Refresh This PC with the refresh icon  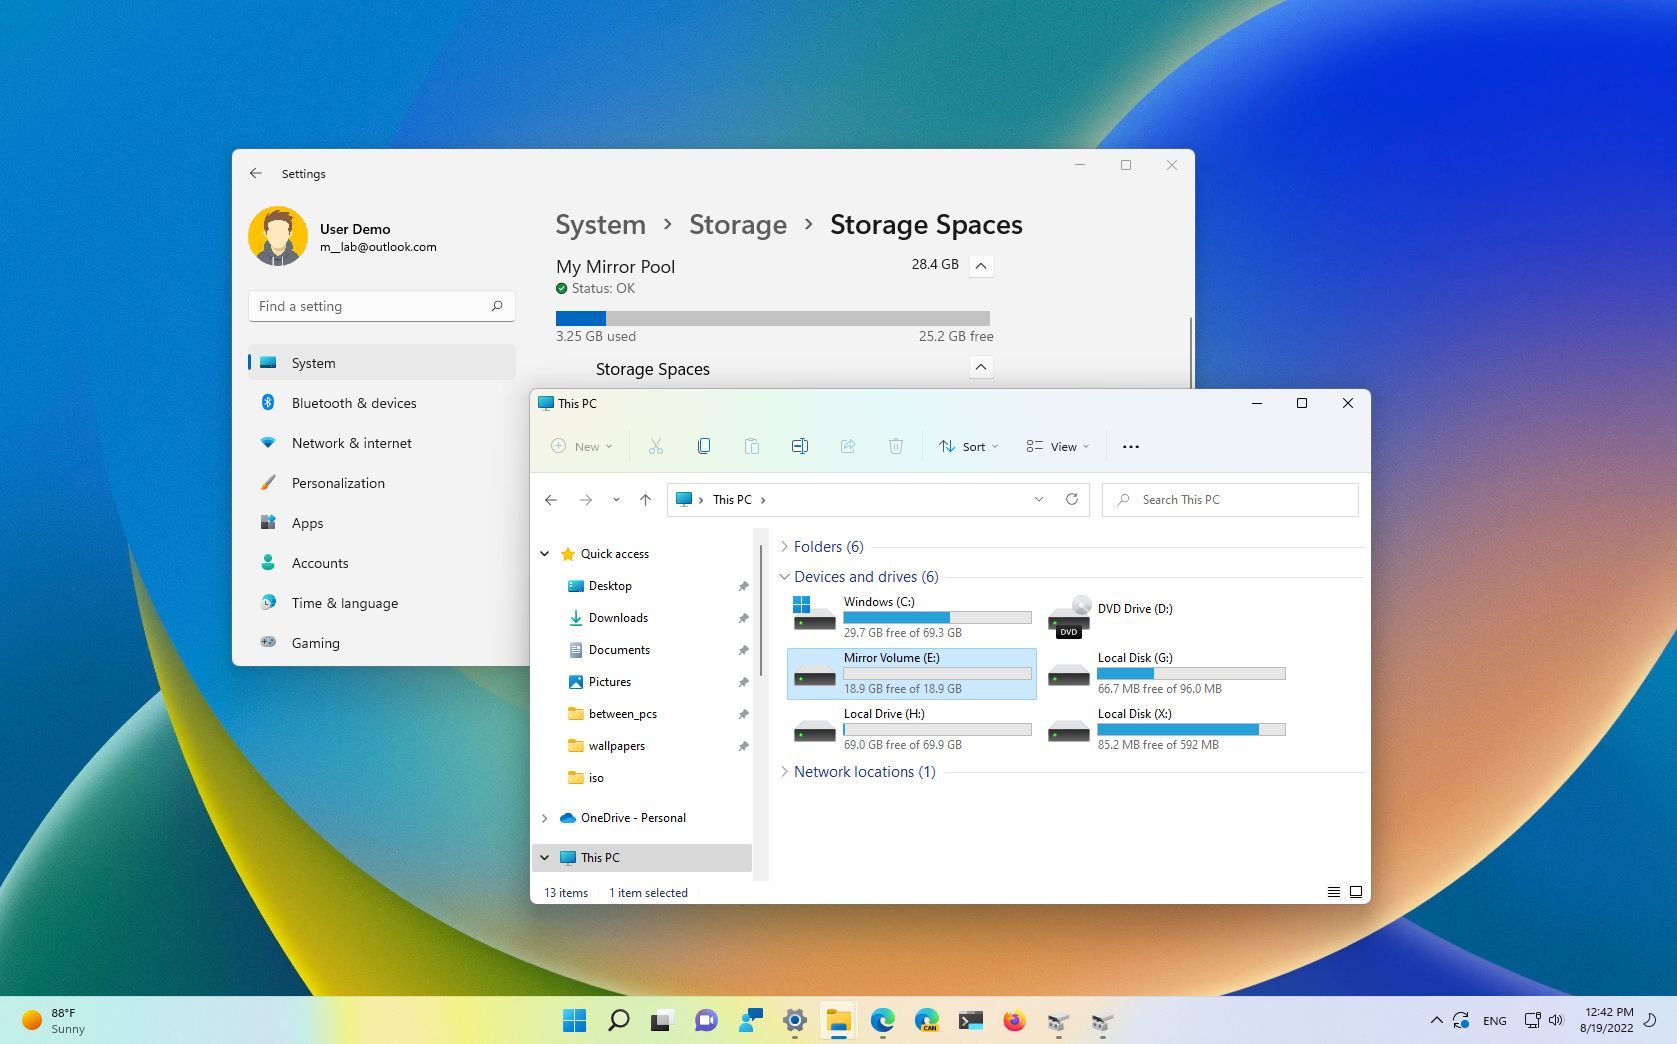point(1071,499)
